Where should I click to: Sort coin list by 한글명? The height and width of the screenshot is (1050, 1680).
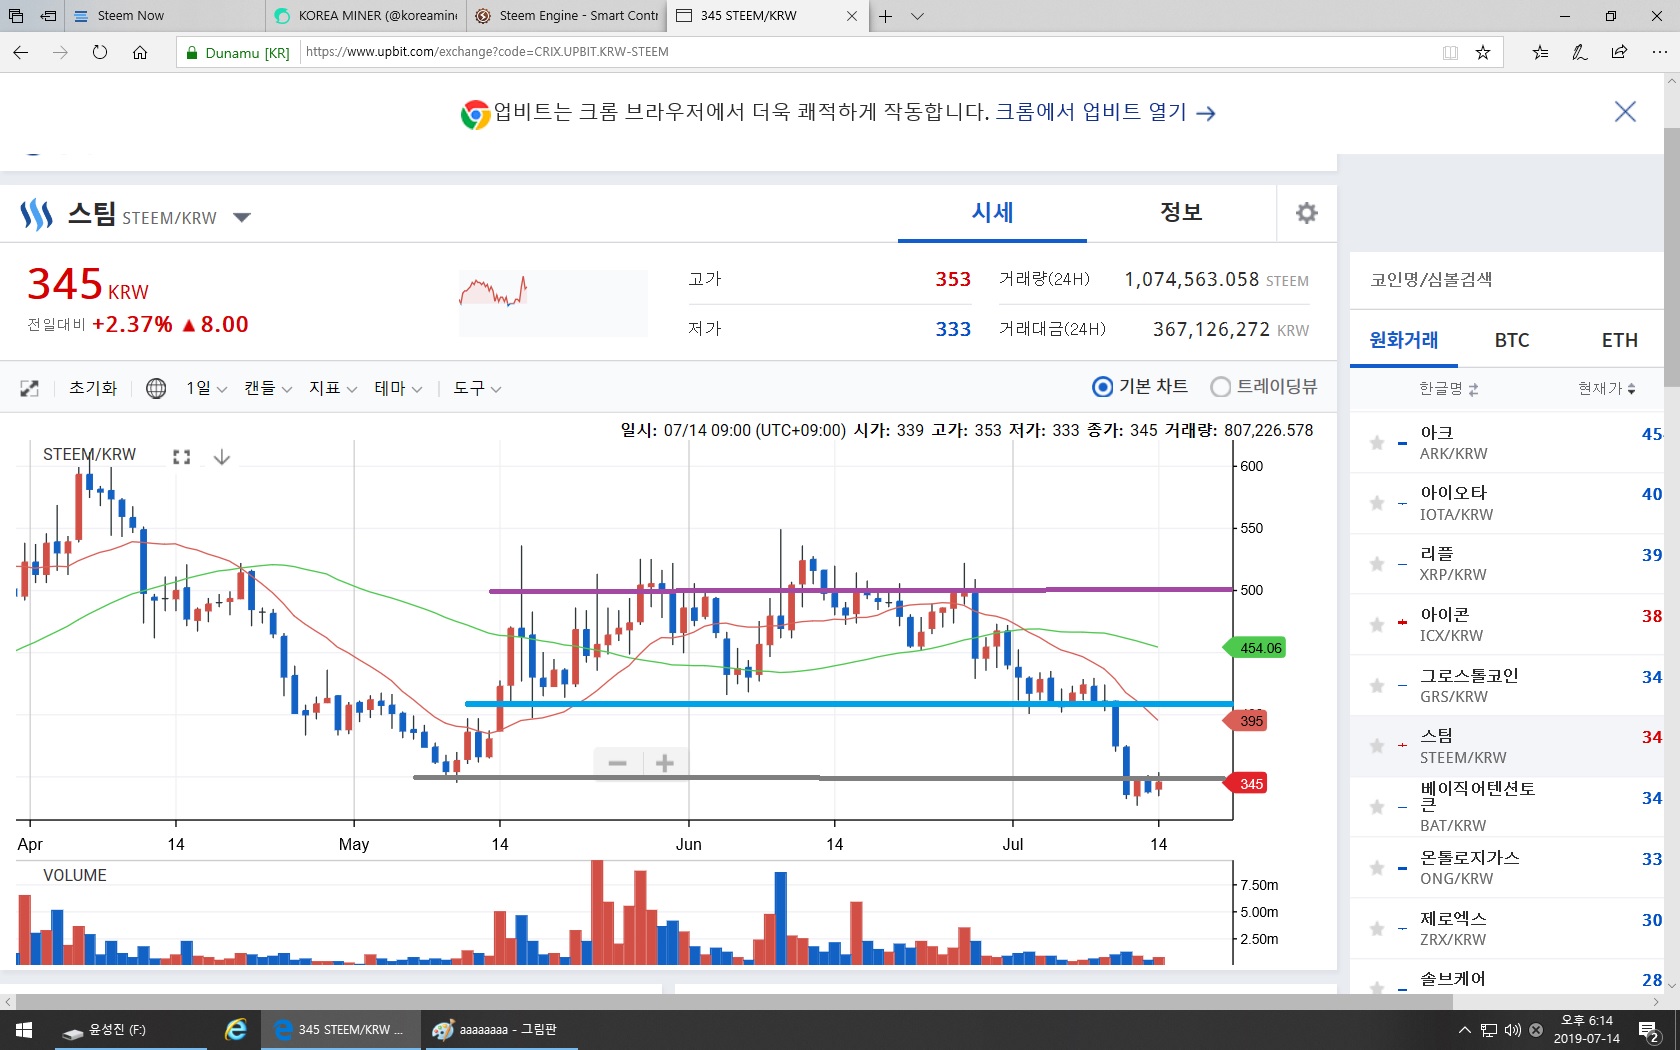(x=1448, y=388)
